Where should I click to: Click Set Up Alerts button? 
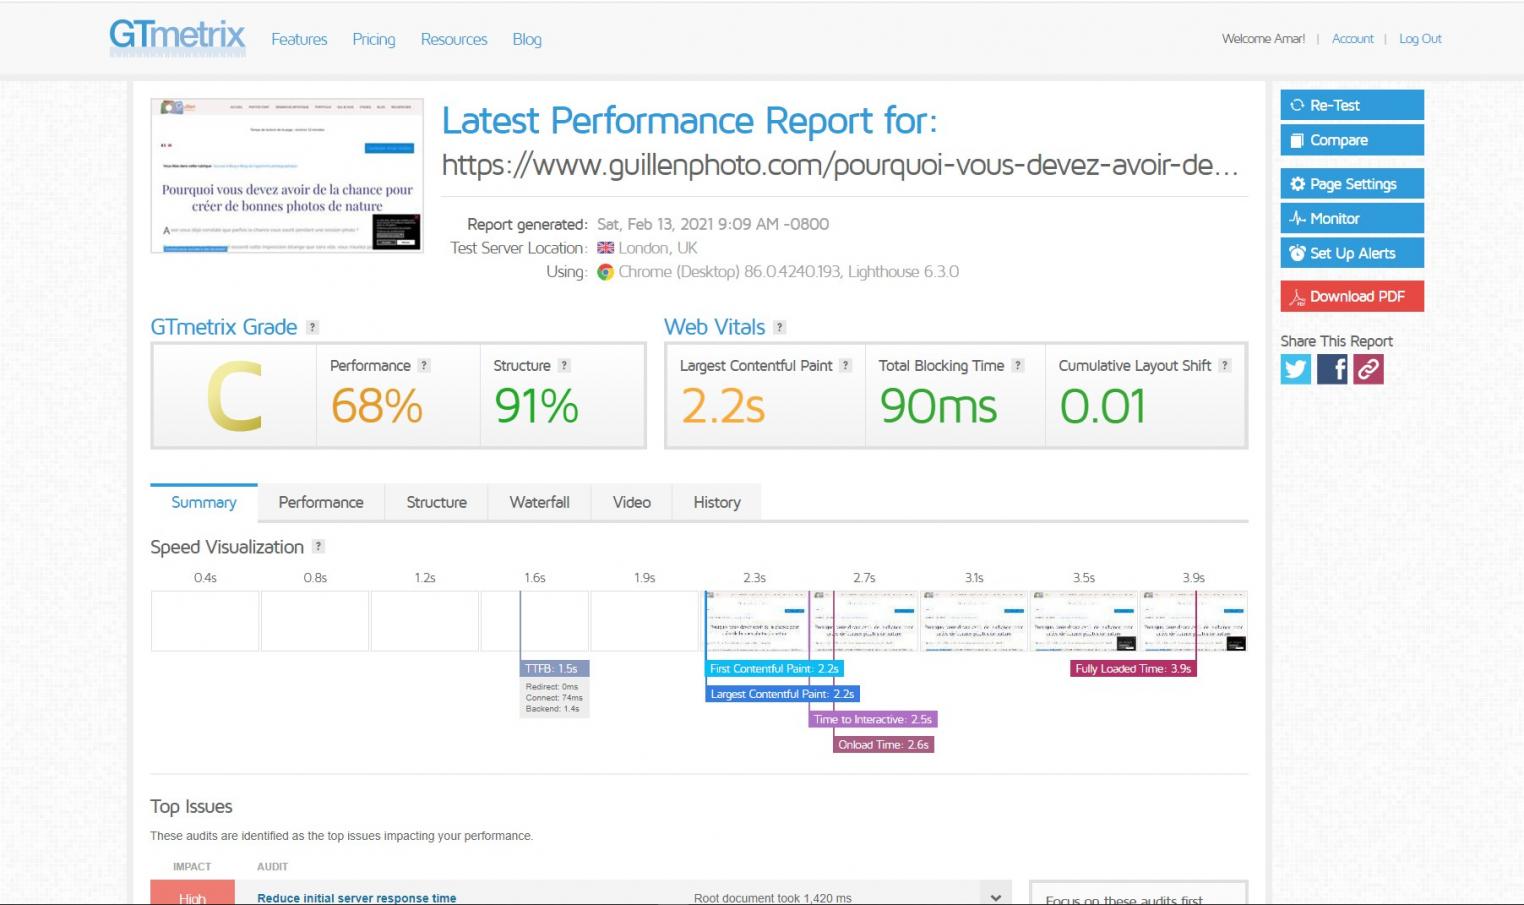[x=1352, y=253]
